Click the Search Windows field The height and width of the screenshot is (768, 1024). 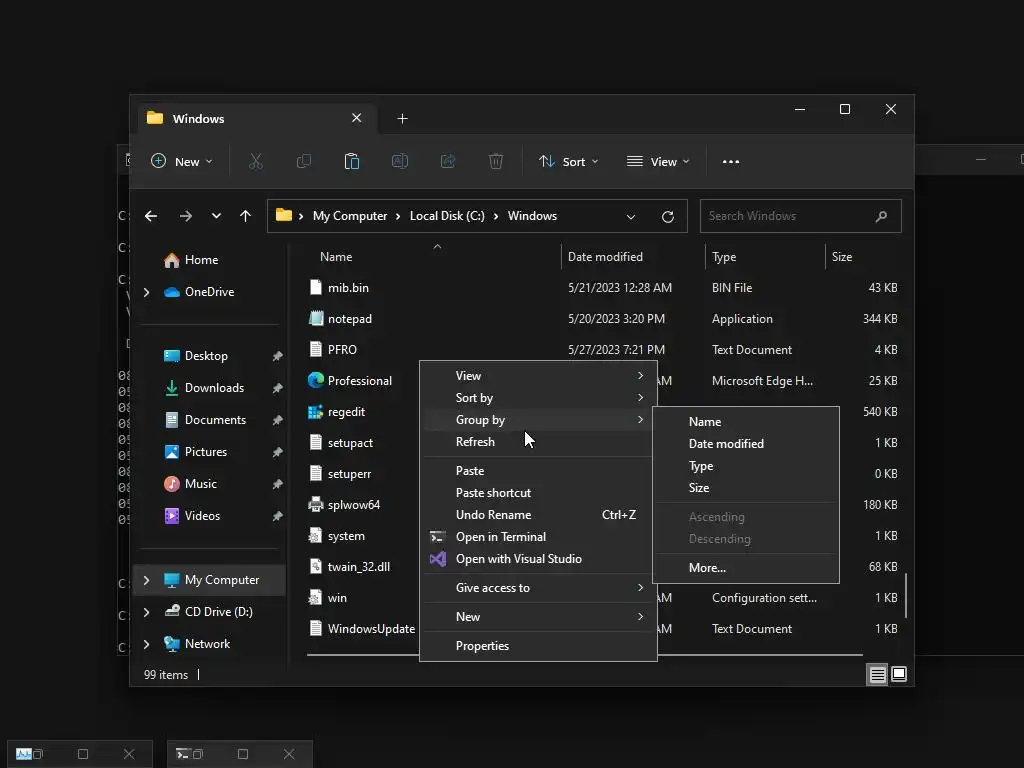point(801,216)
